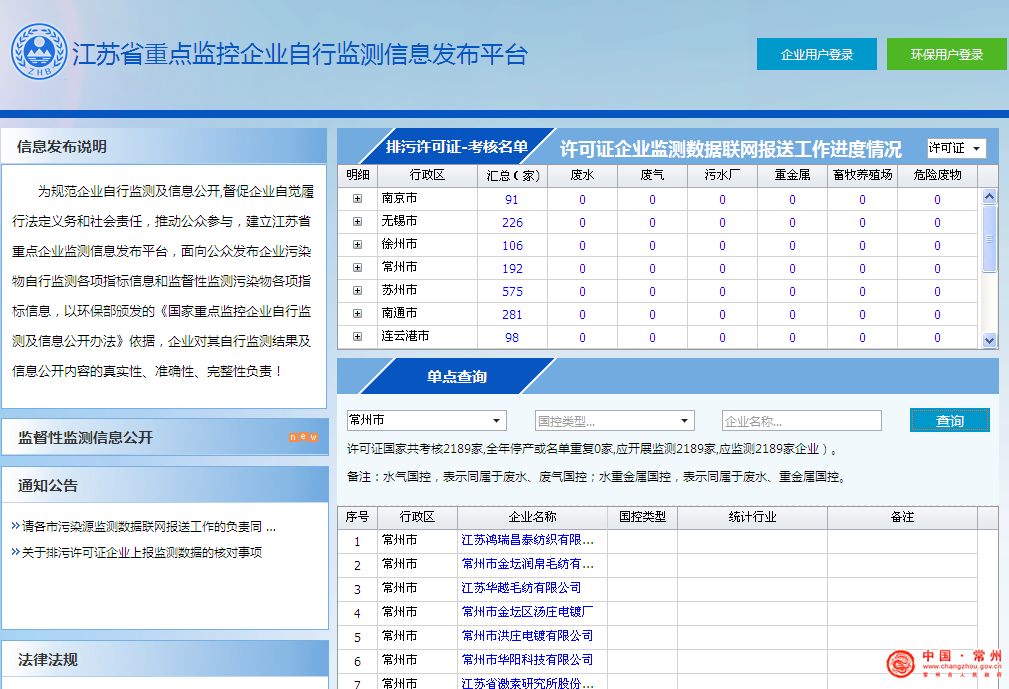
Task: Open the 通知公告 section header
Action: tap(165, 485)
